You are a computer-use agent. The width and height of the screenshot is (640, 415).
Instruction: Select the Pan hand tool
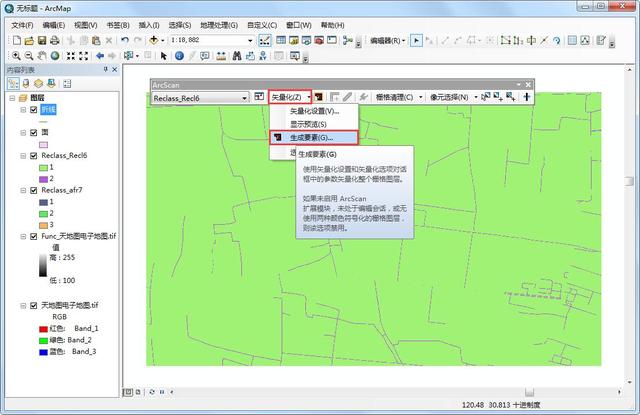click(42, 56)
